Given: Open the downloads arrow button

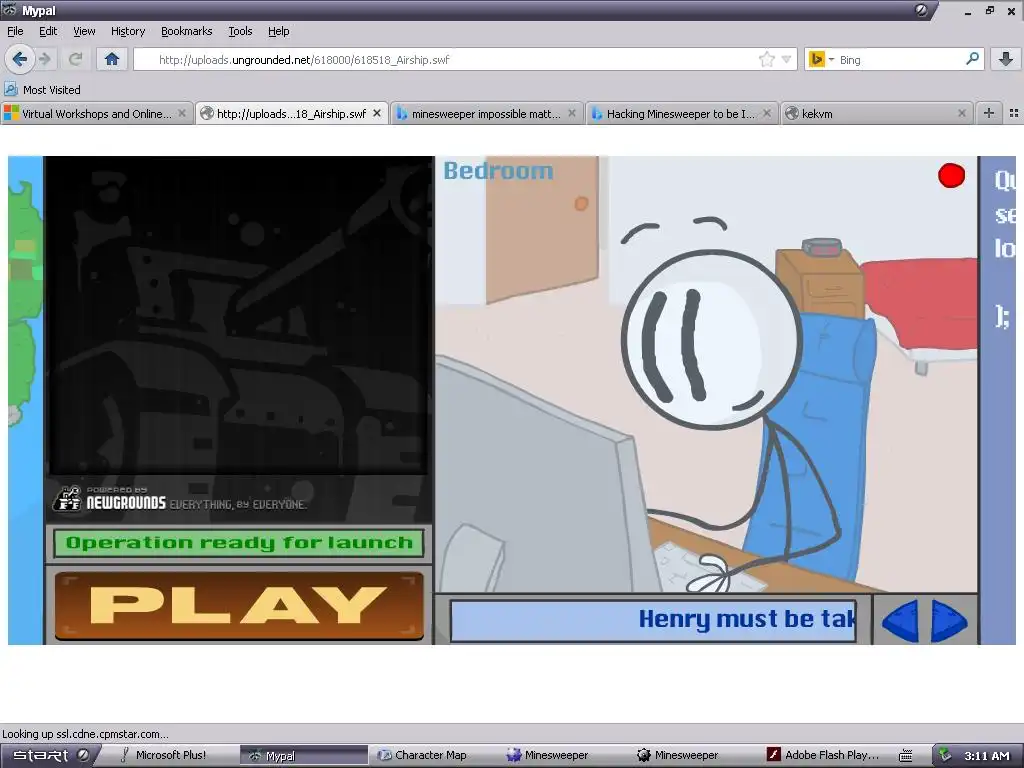Looking at the screenshot, I should coord(1006,59).
